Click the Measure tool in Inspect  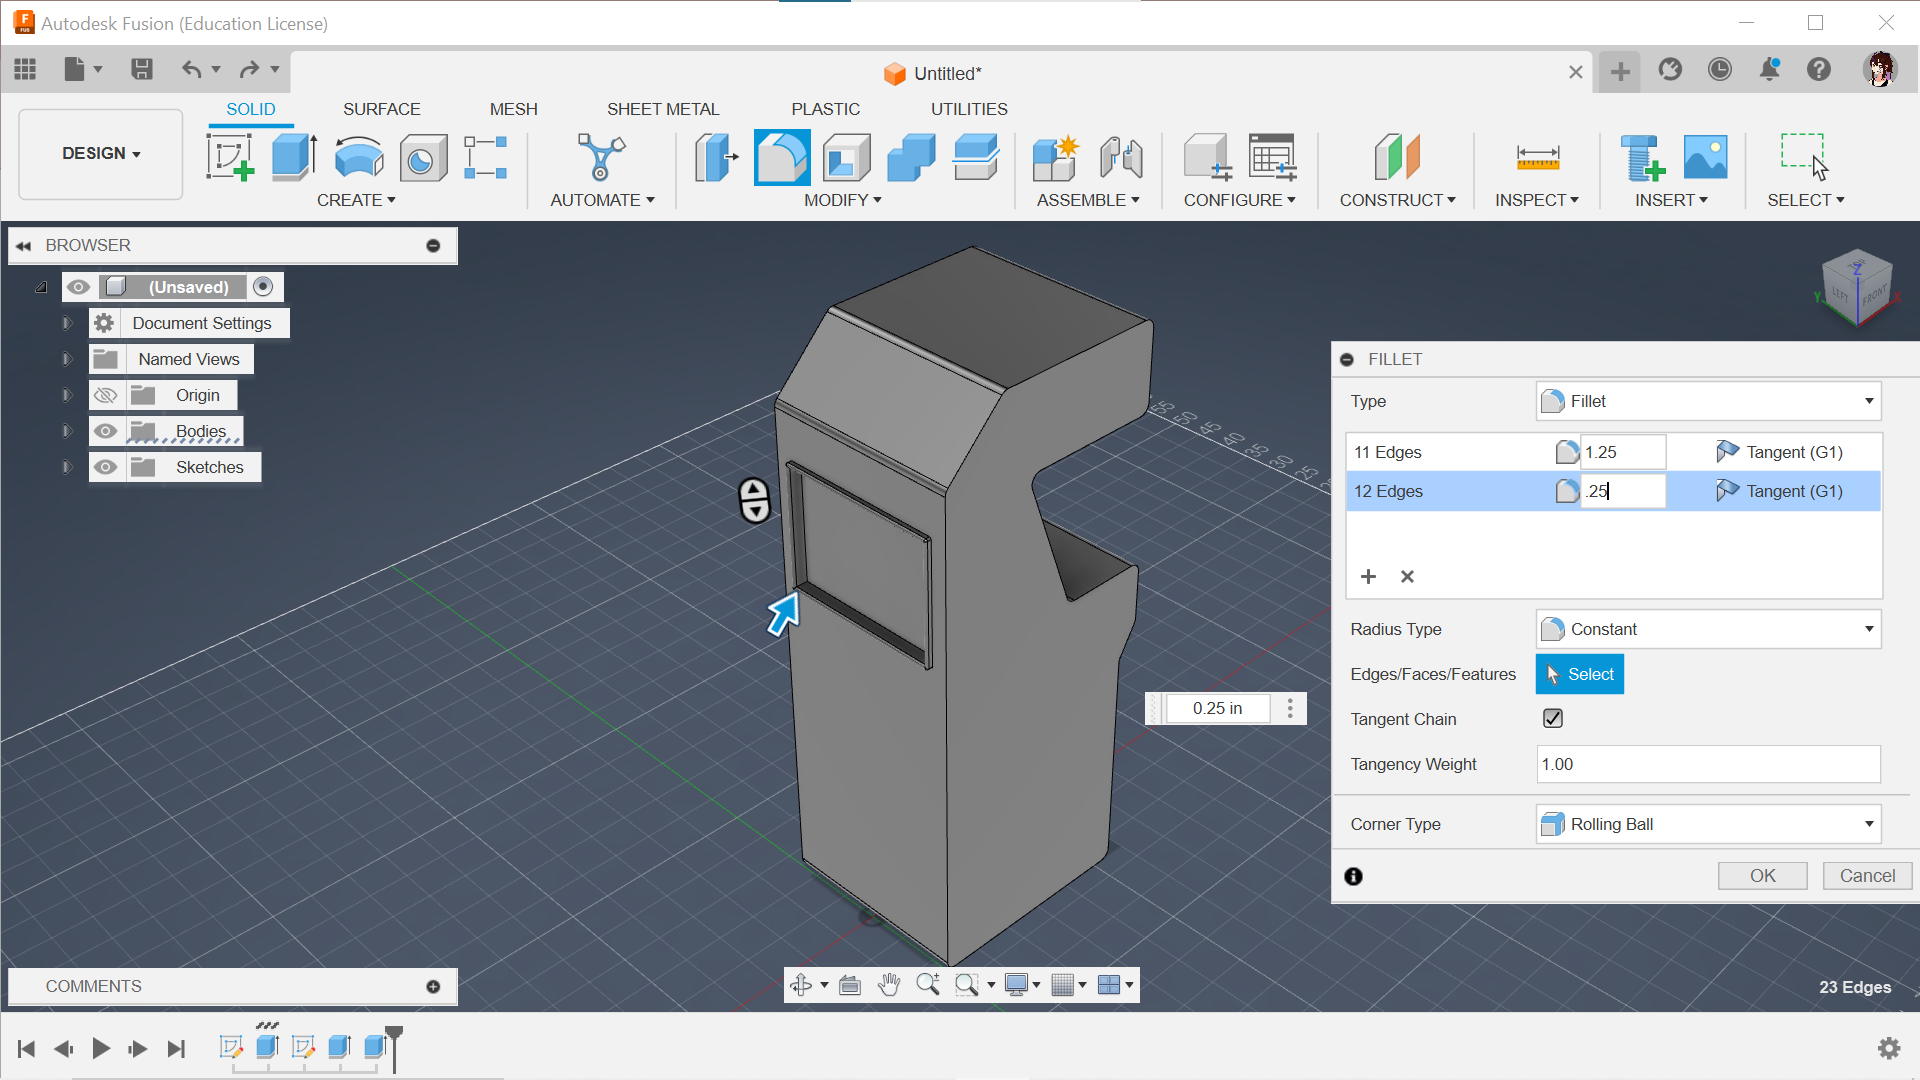click(x=1534, y=156)
